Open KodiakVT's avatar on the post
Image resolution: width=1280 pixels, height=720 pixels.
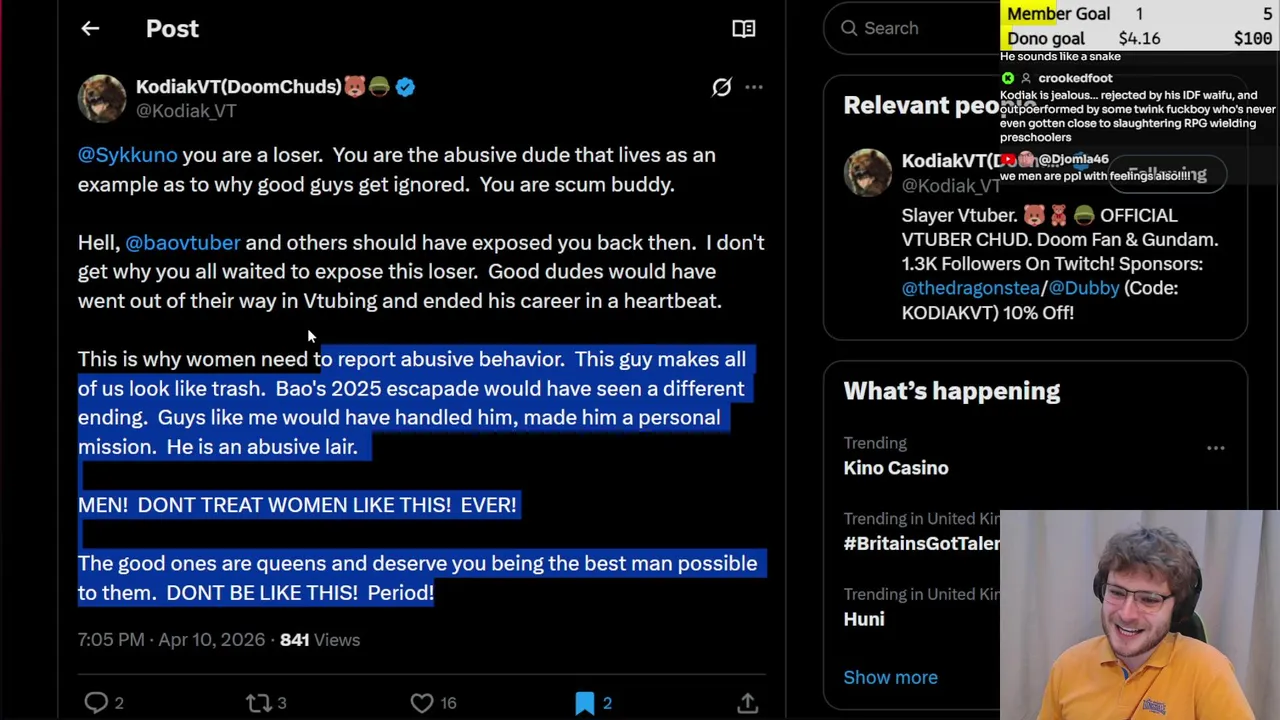coord(102,98)
